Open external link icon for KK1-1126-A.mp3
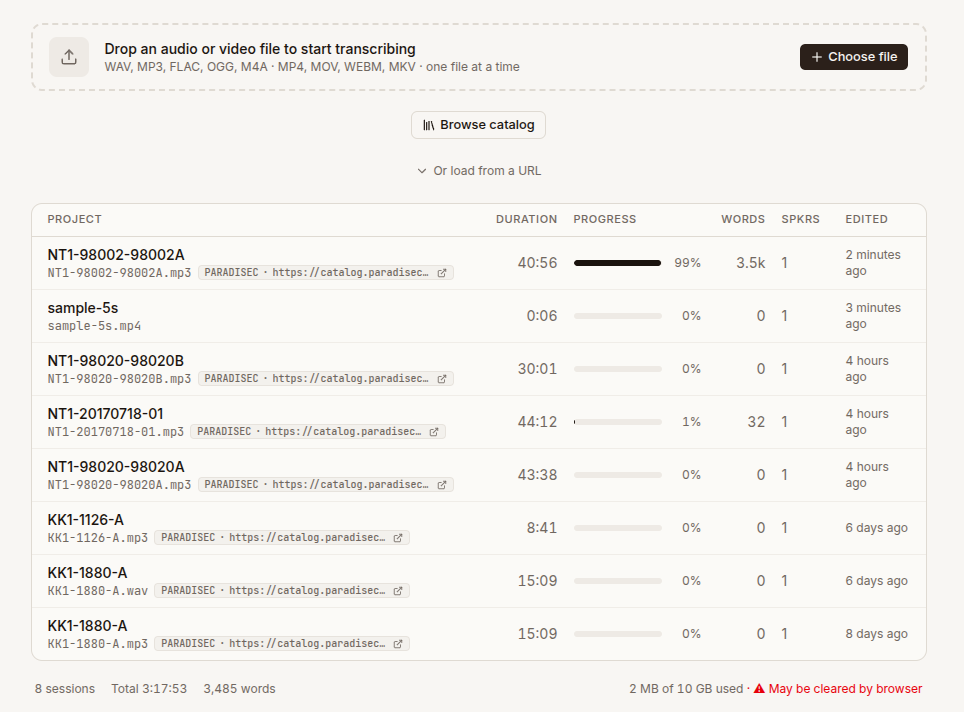 (x=398, y=538)
